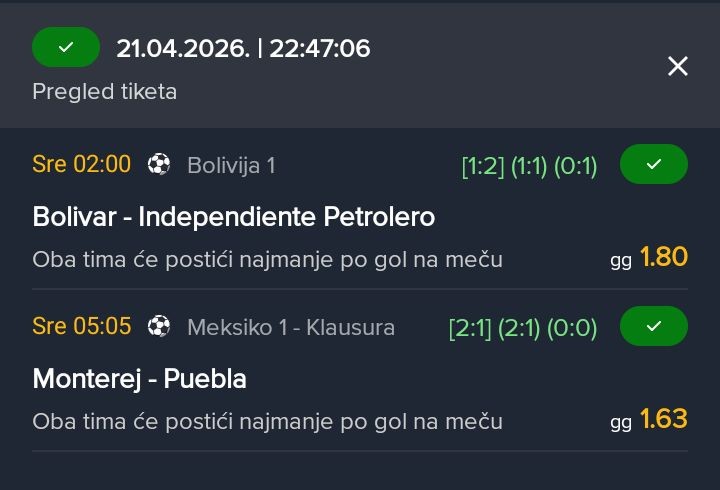Click the Monterej match score [2:1] (2:1) (0:0)
The width and height of the screenshot is (720, 490).
coord(523,327)
